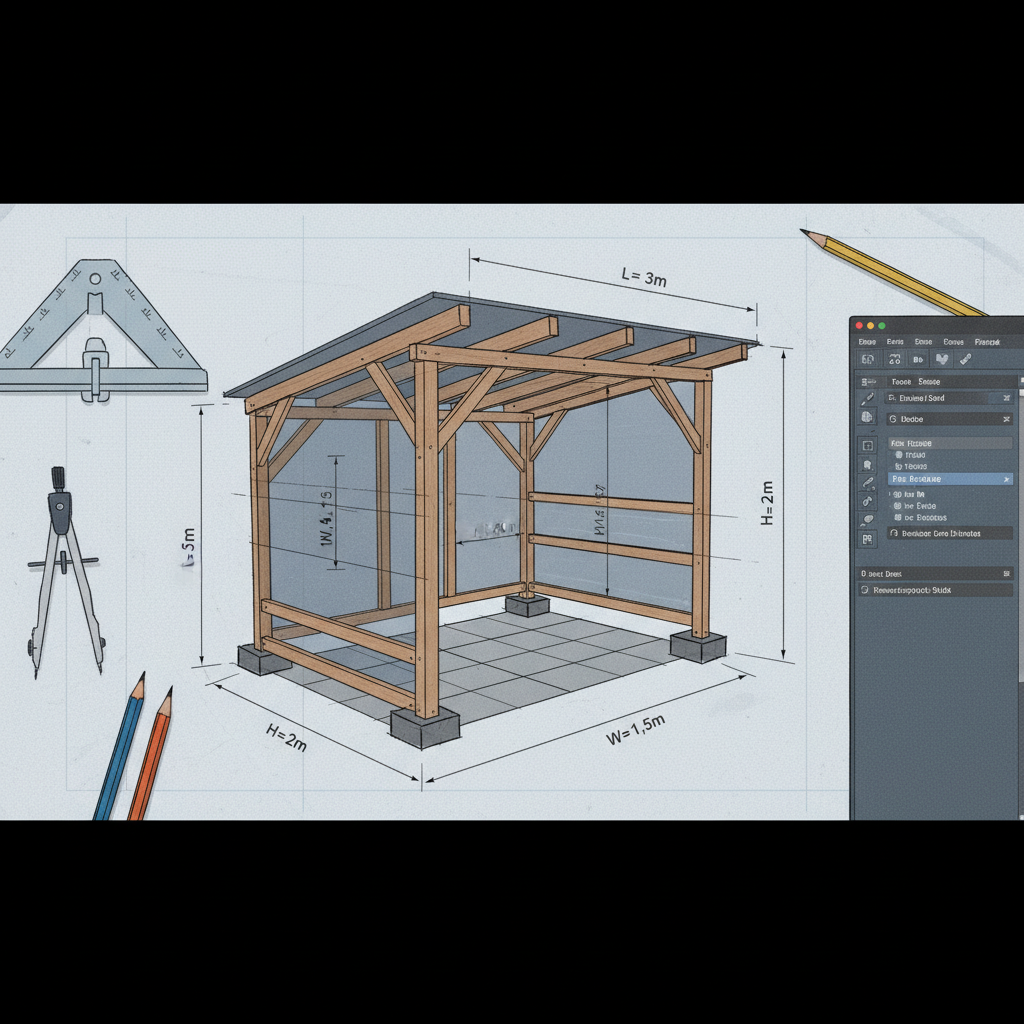The width and height of the screenshot is (1024, 1024).
Task: Open the first menu in the panel menu bar
Action: coord(867,342)
